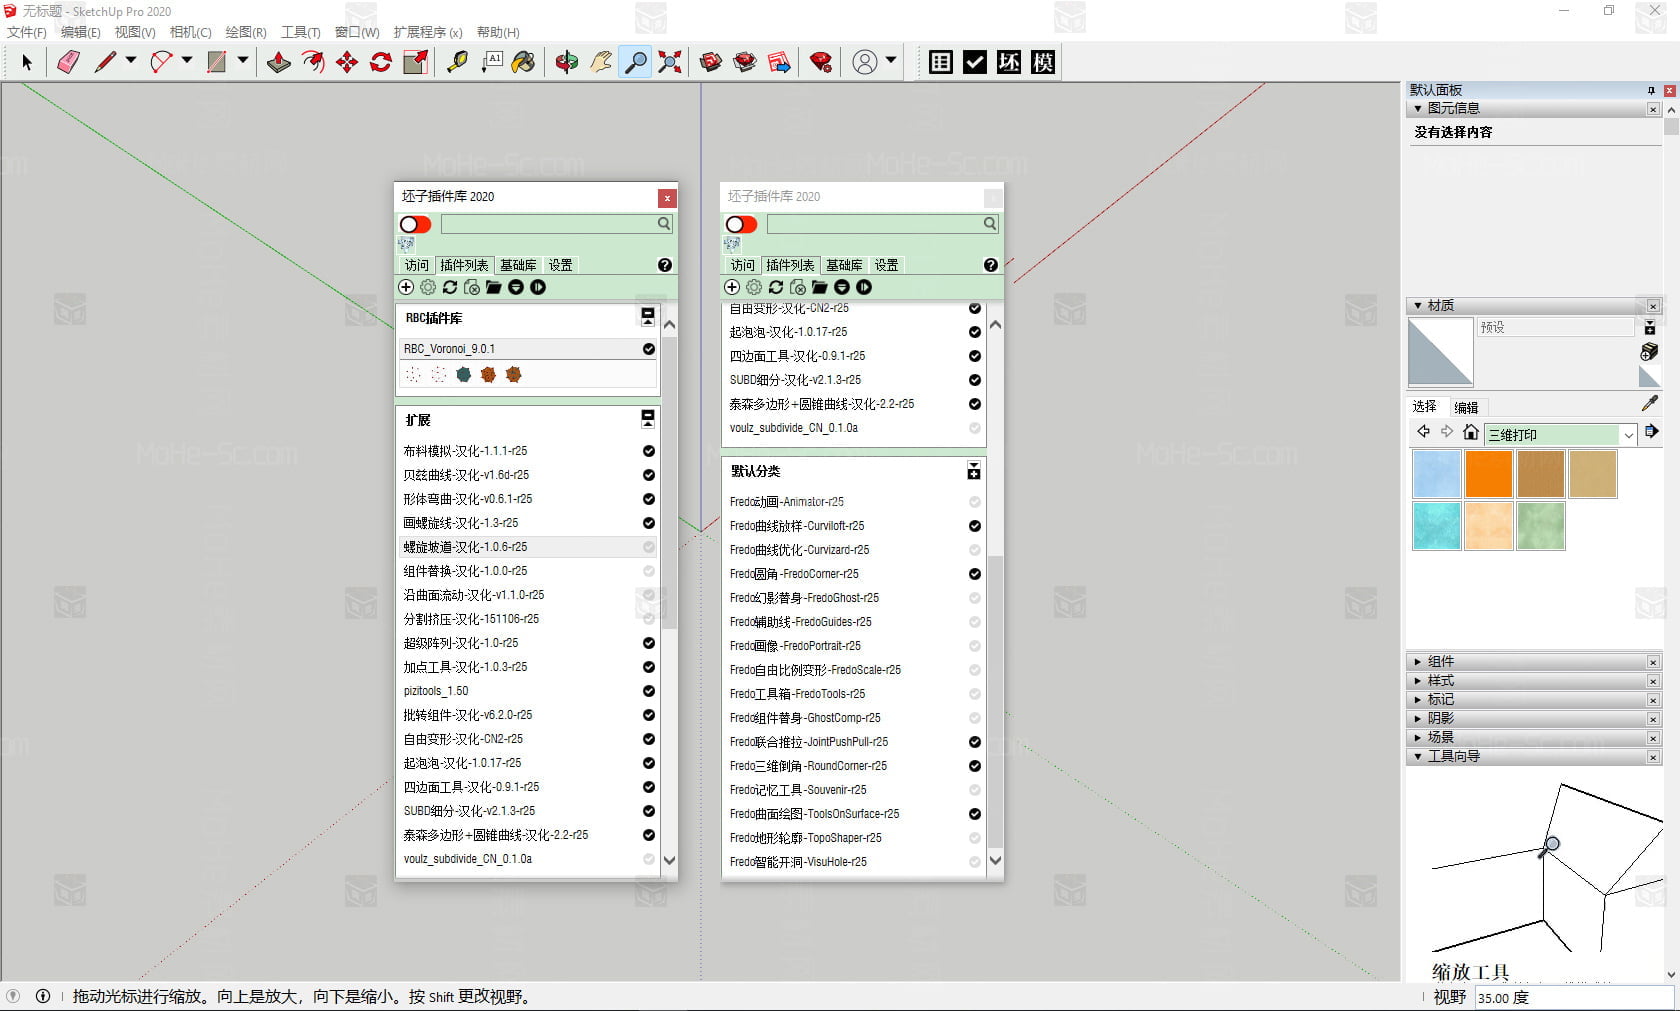1680x1011 pixels.
Task: Enable the Fredo动画-Animator-r25 plugin
Action: [x=974, y=502]
